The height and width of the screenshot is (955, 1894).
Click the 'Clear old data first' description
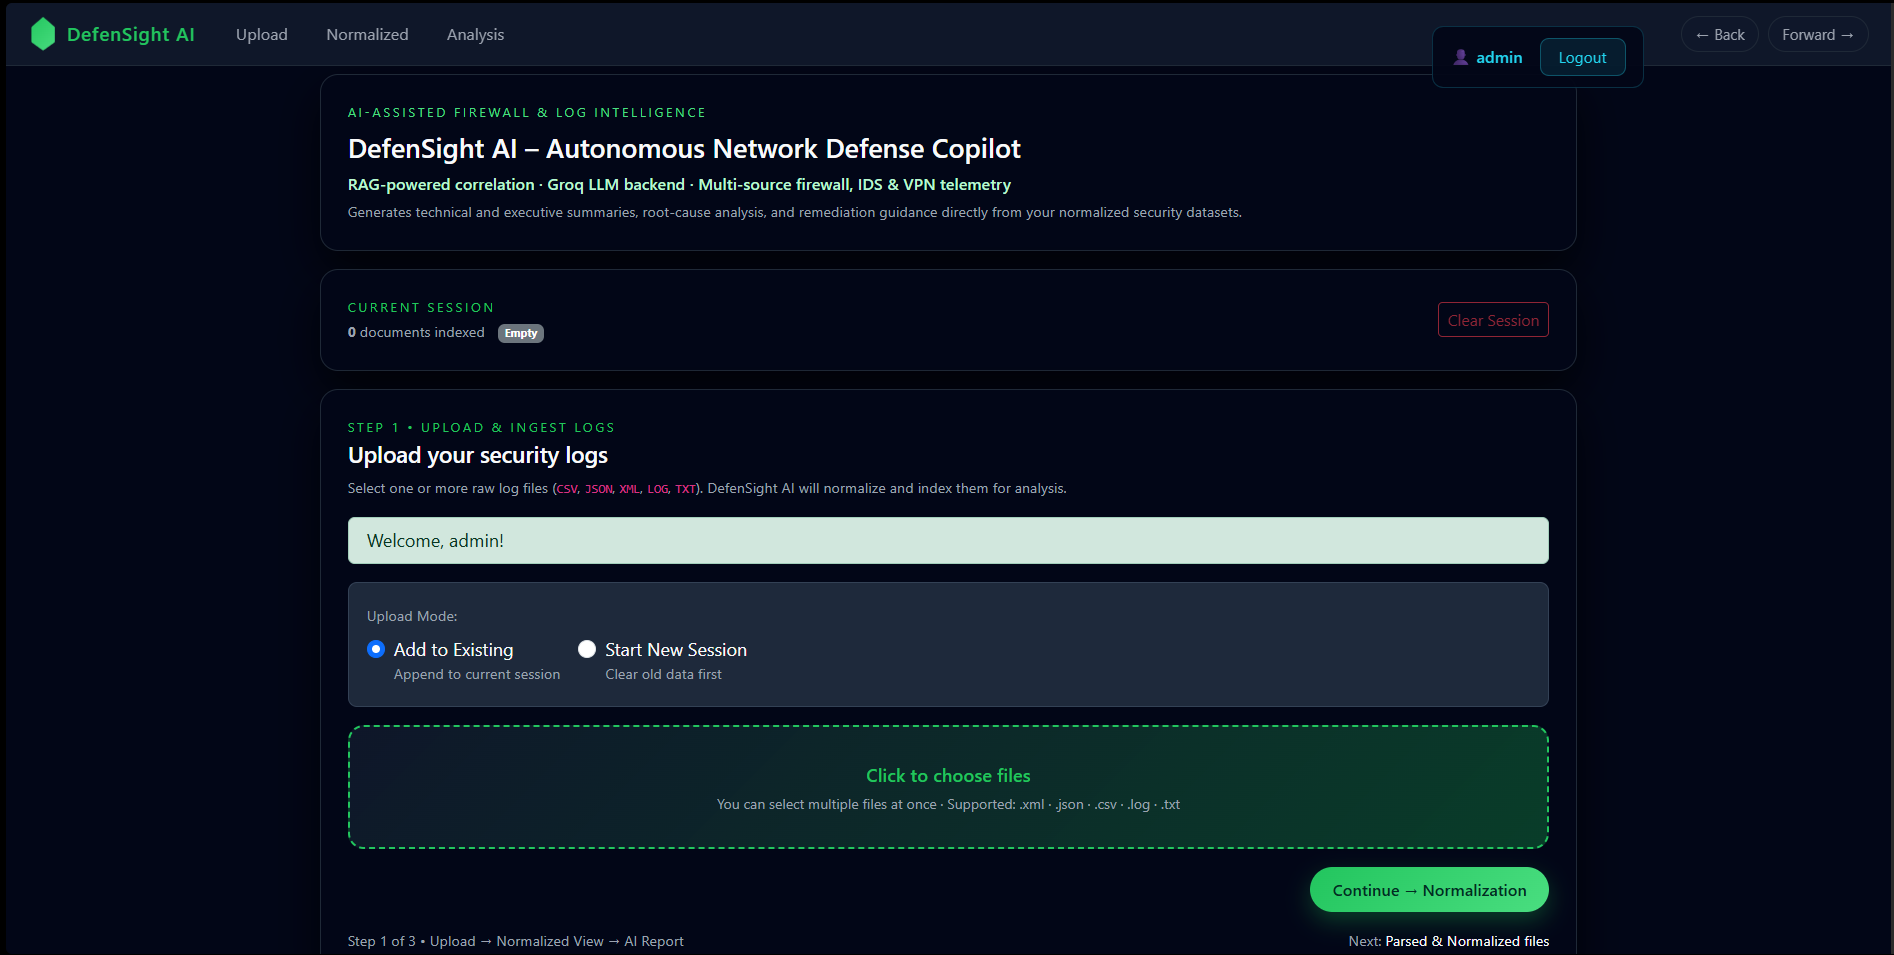[x=663, y=674]
